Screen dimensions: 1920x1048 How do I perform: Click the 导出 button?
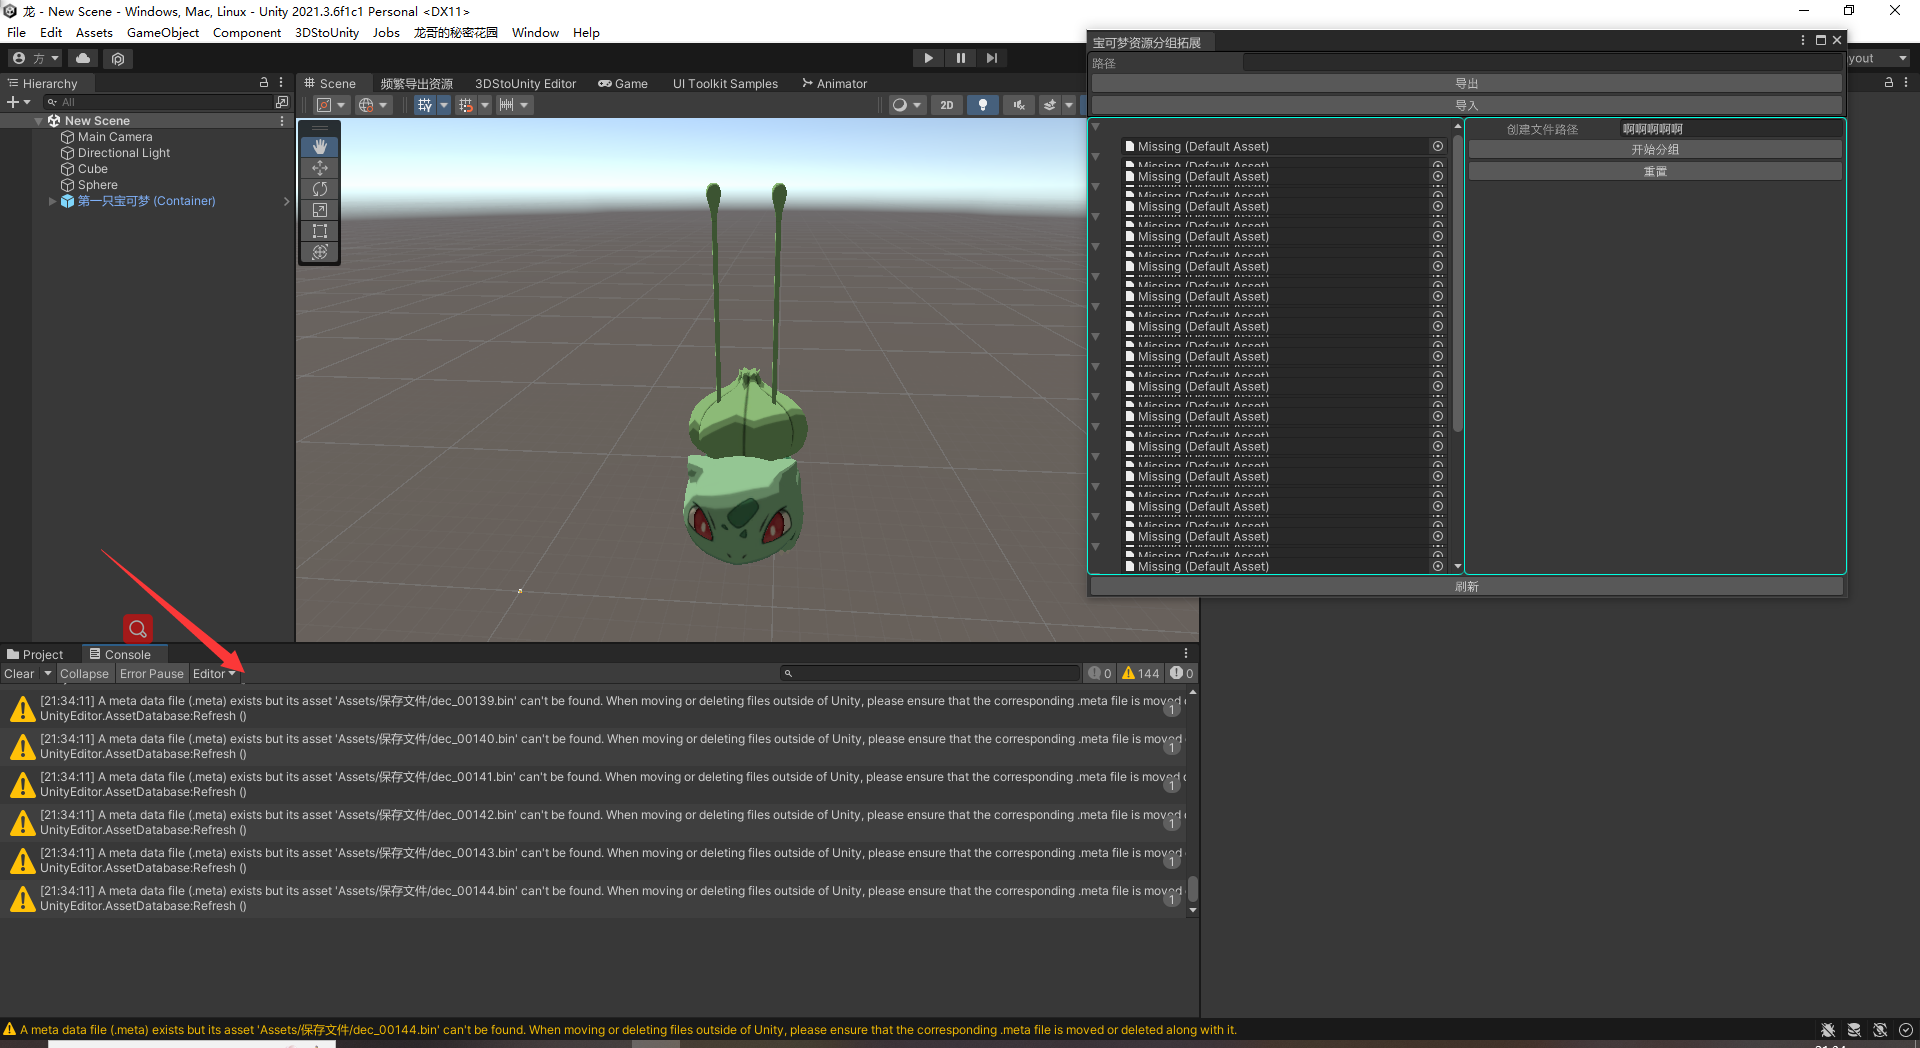pyautogui.click(x=1466, y=84)
